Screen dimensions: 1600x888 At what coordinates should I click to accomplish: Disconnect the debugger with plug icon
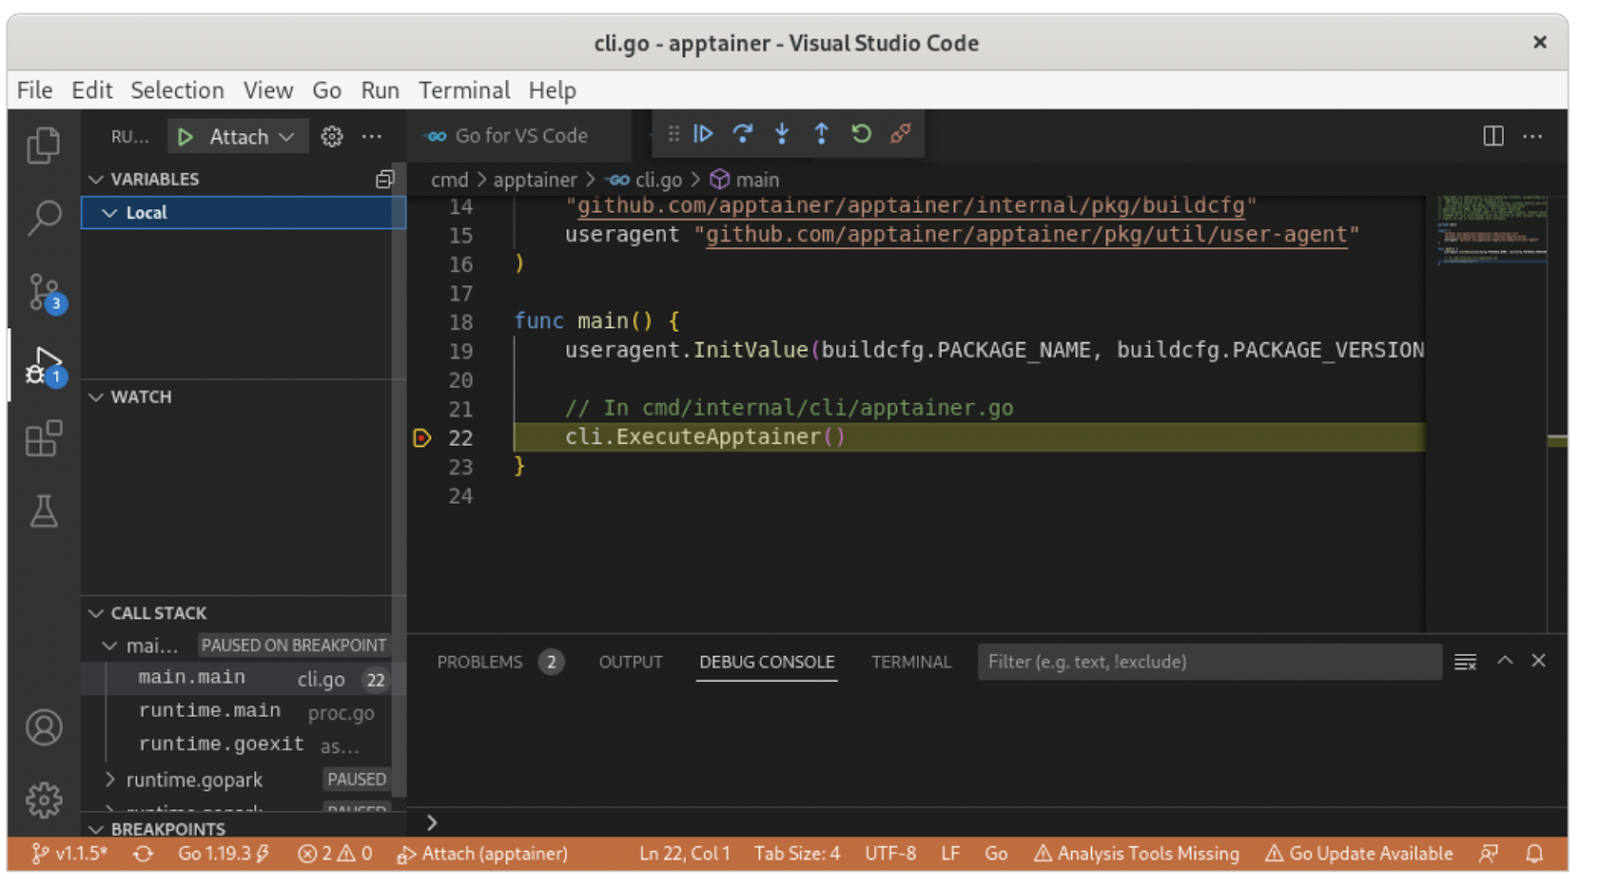point(900,134)
